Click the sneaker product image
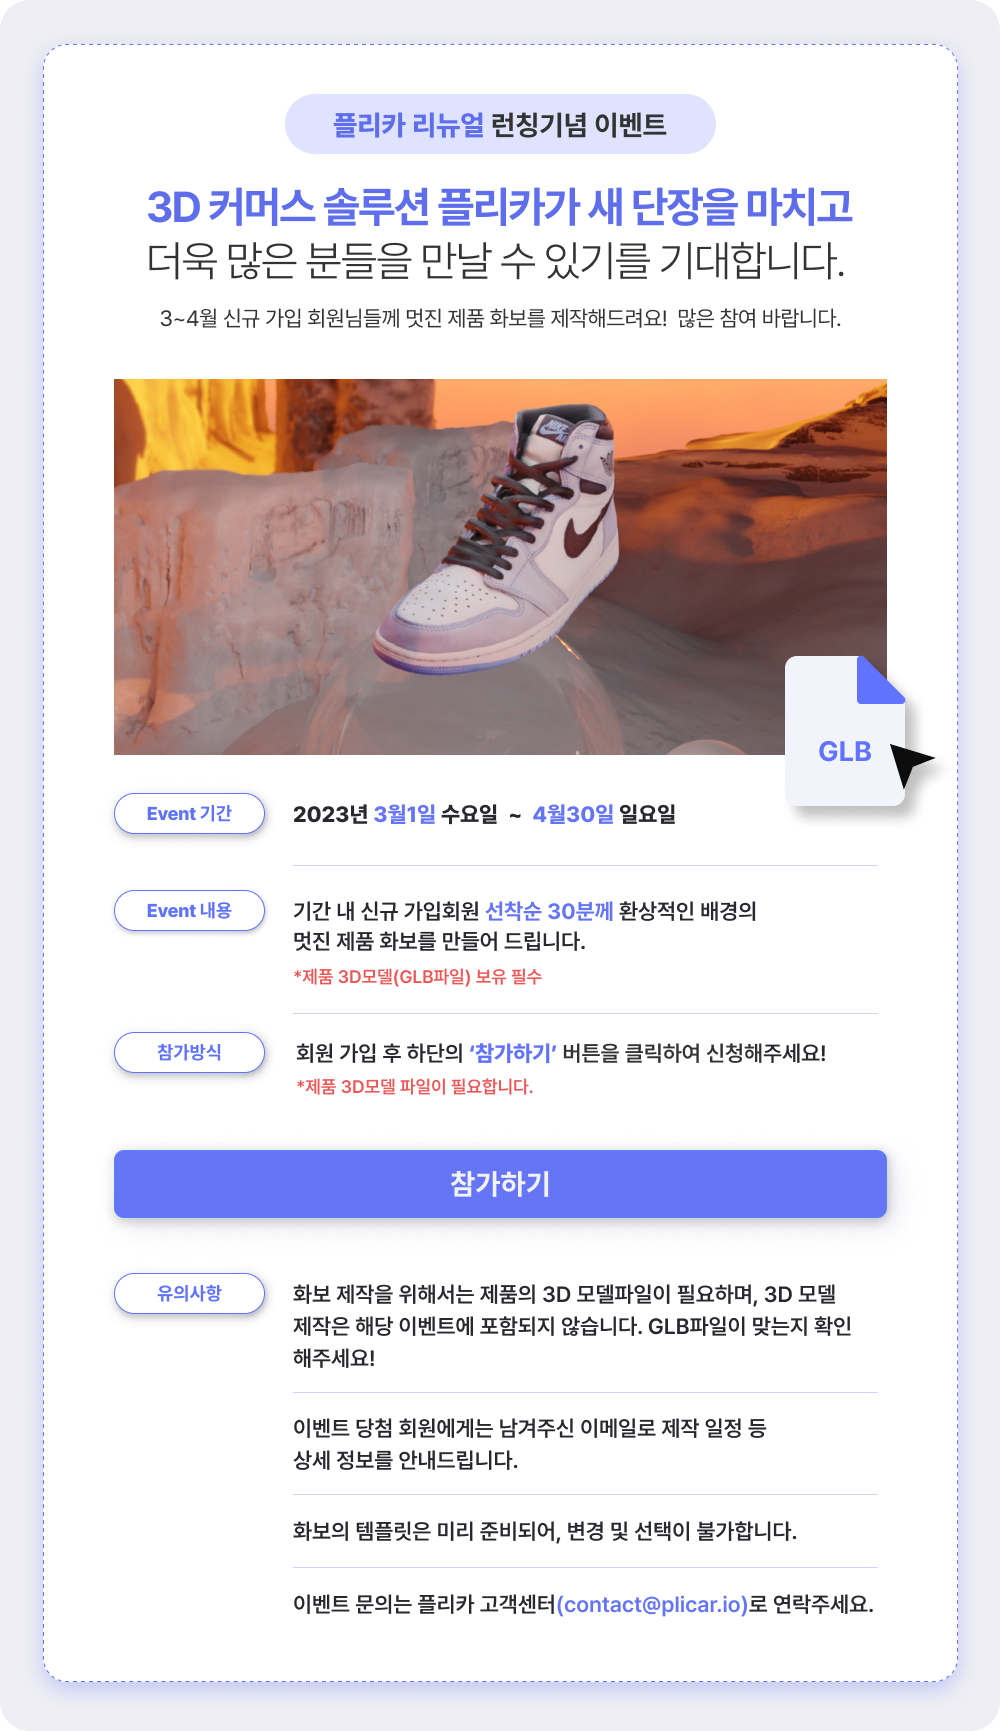1000x1731 pixels. point(500,567)
